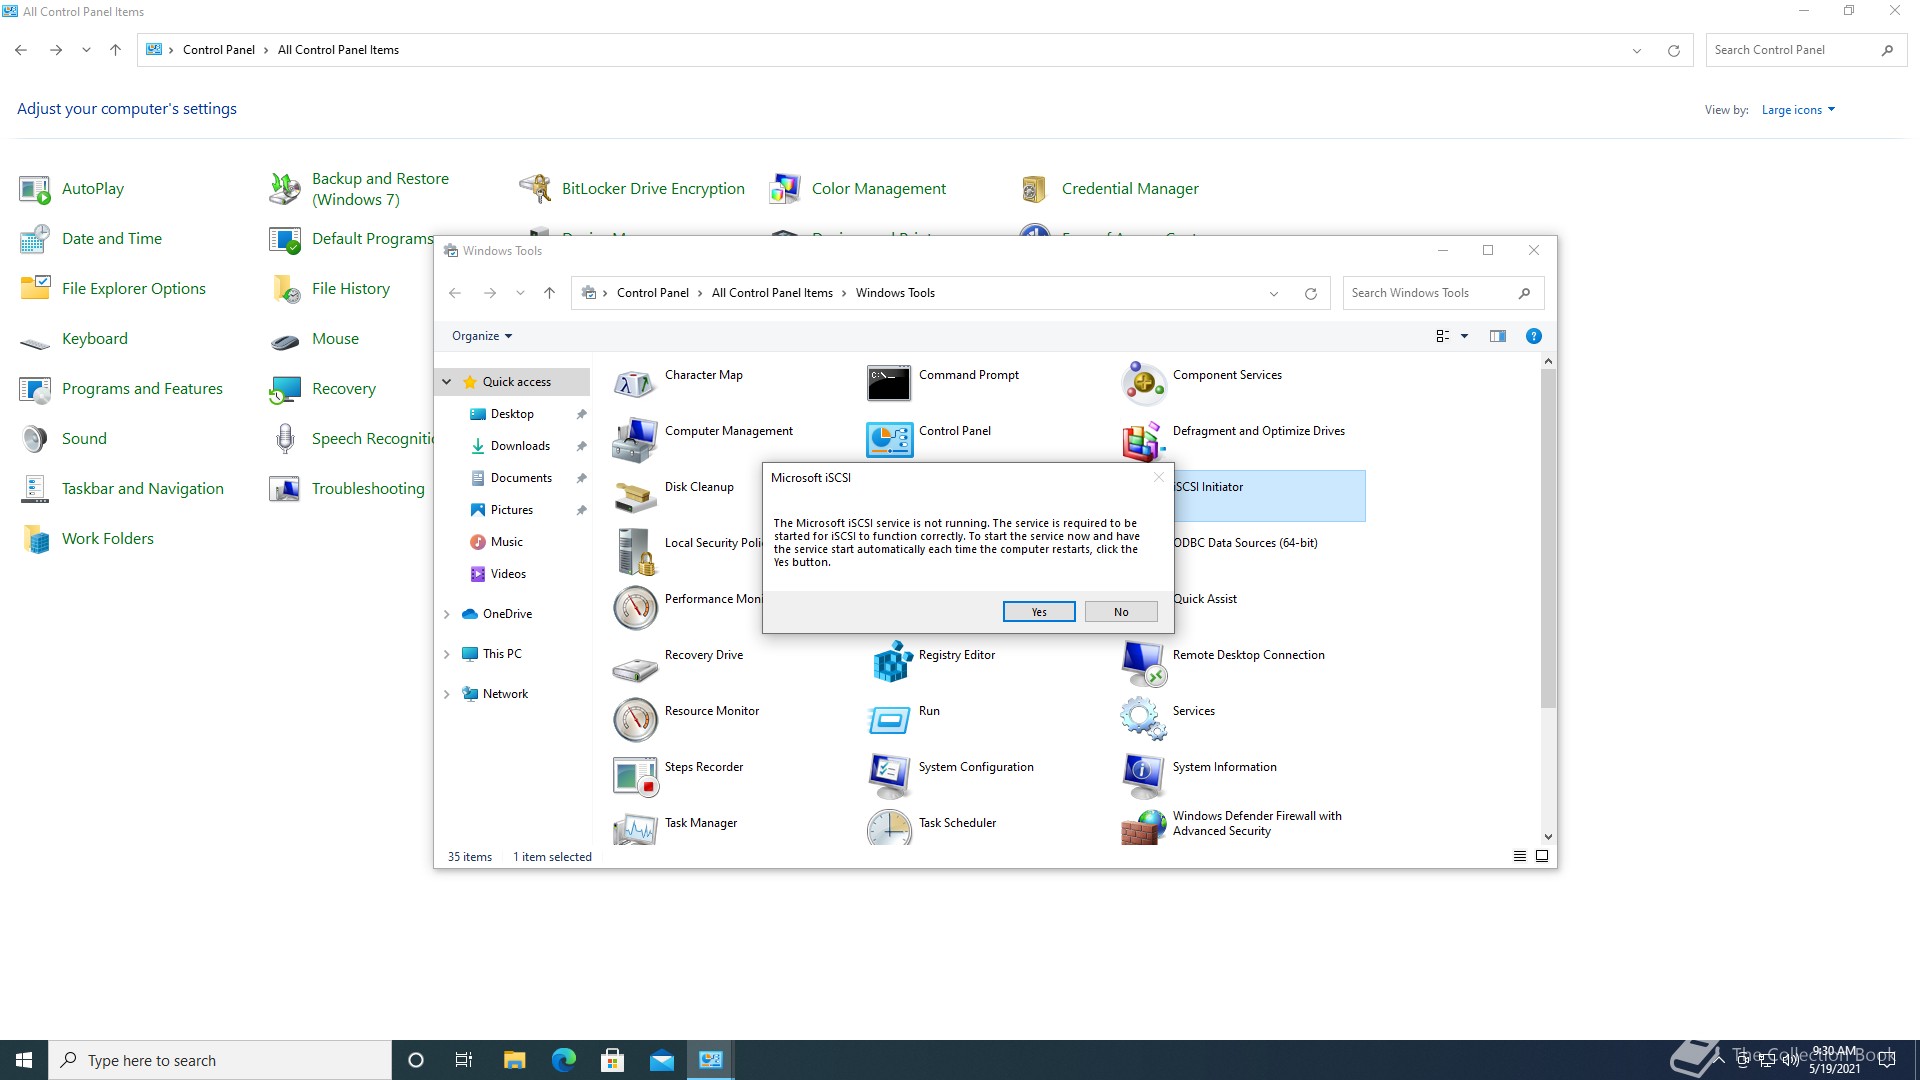Open Credential Manager icon
1920x1080 pixels.
[1034, 189]
